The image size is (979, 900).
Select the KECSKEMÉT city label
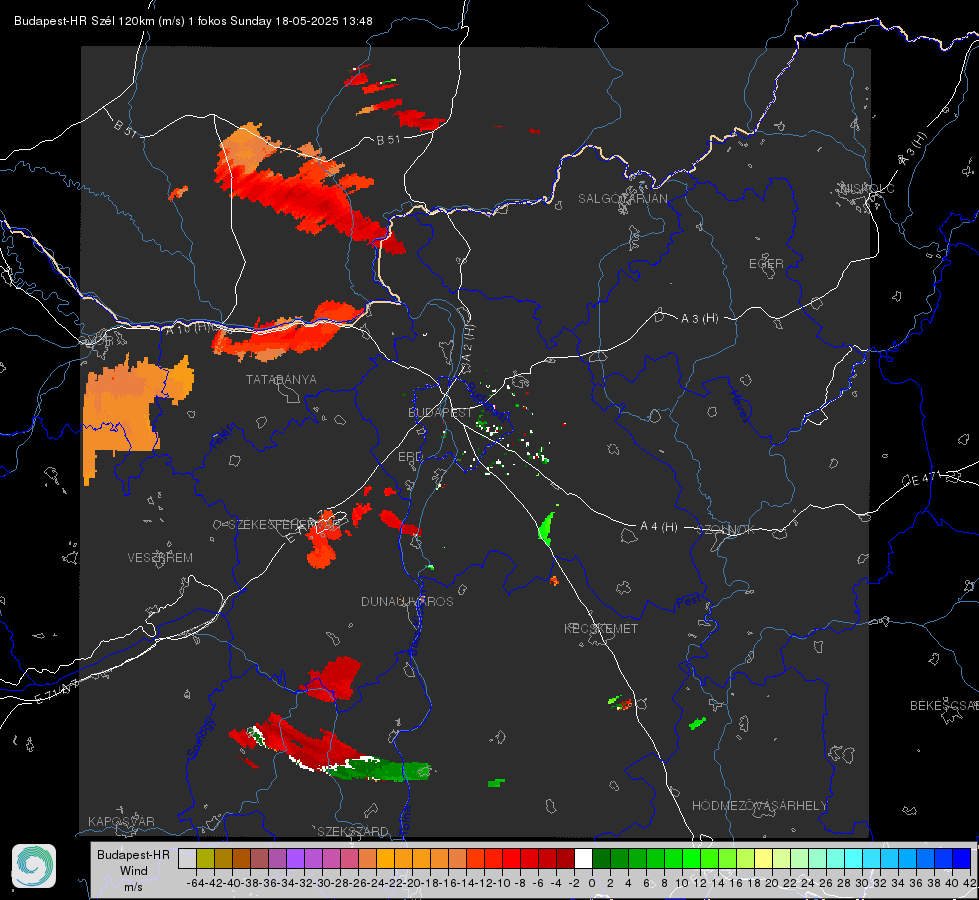(601, 629)
